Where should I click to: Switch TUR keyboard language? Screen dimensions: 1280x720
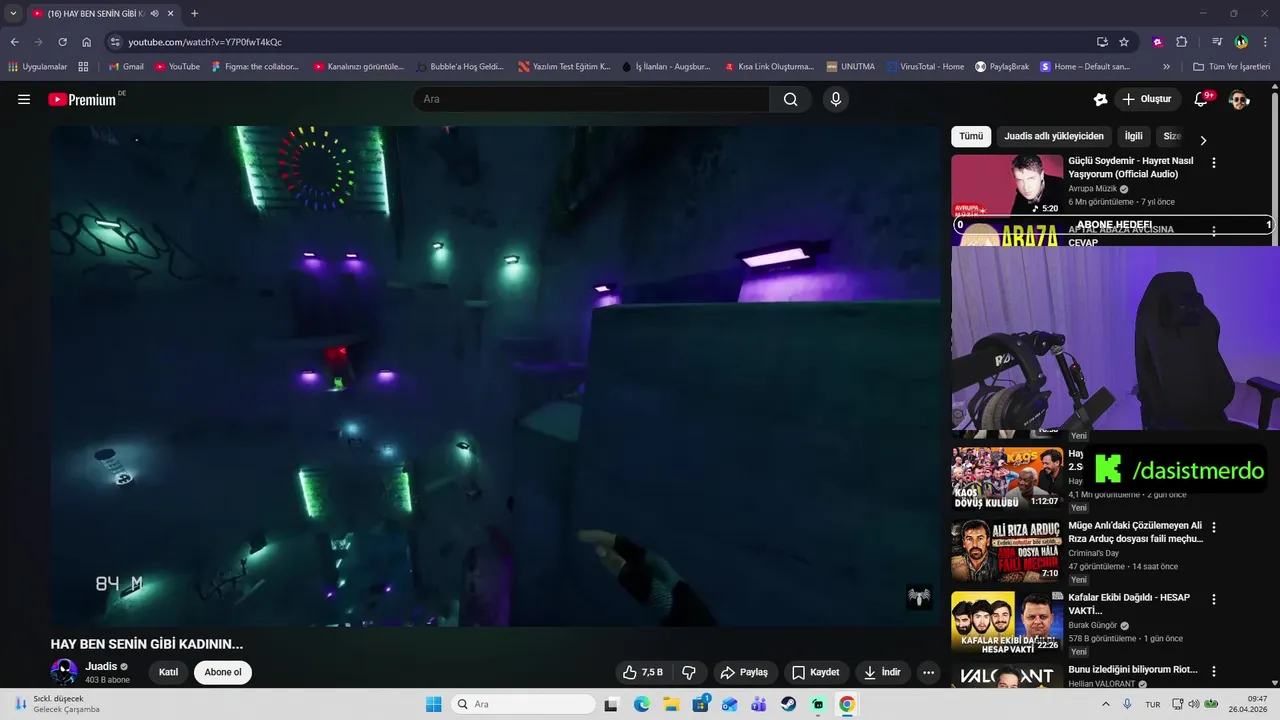[1153, 704]
